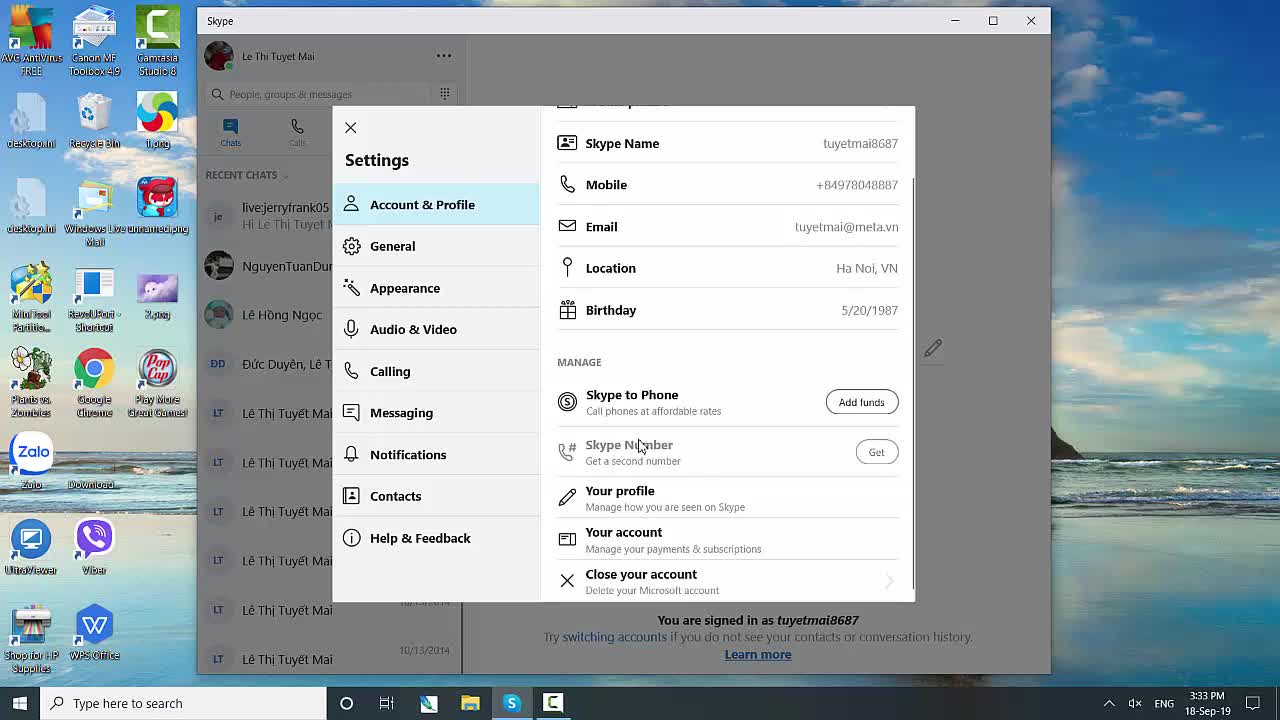Switch to the Calls tab
This screenshot has height=720, width=1280.
click(x=297, y=132)
